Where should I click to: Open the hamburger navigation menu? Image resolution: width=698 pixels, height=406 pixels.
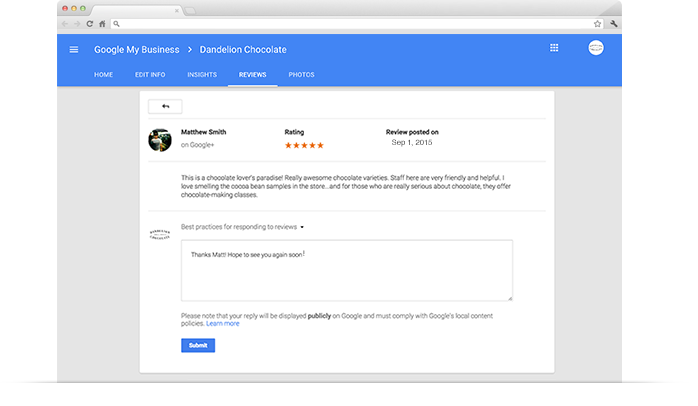[x=74, y=49]
